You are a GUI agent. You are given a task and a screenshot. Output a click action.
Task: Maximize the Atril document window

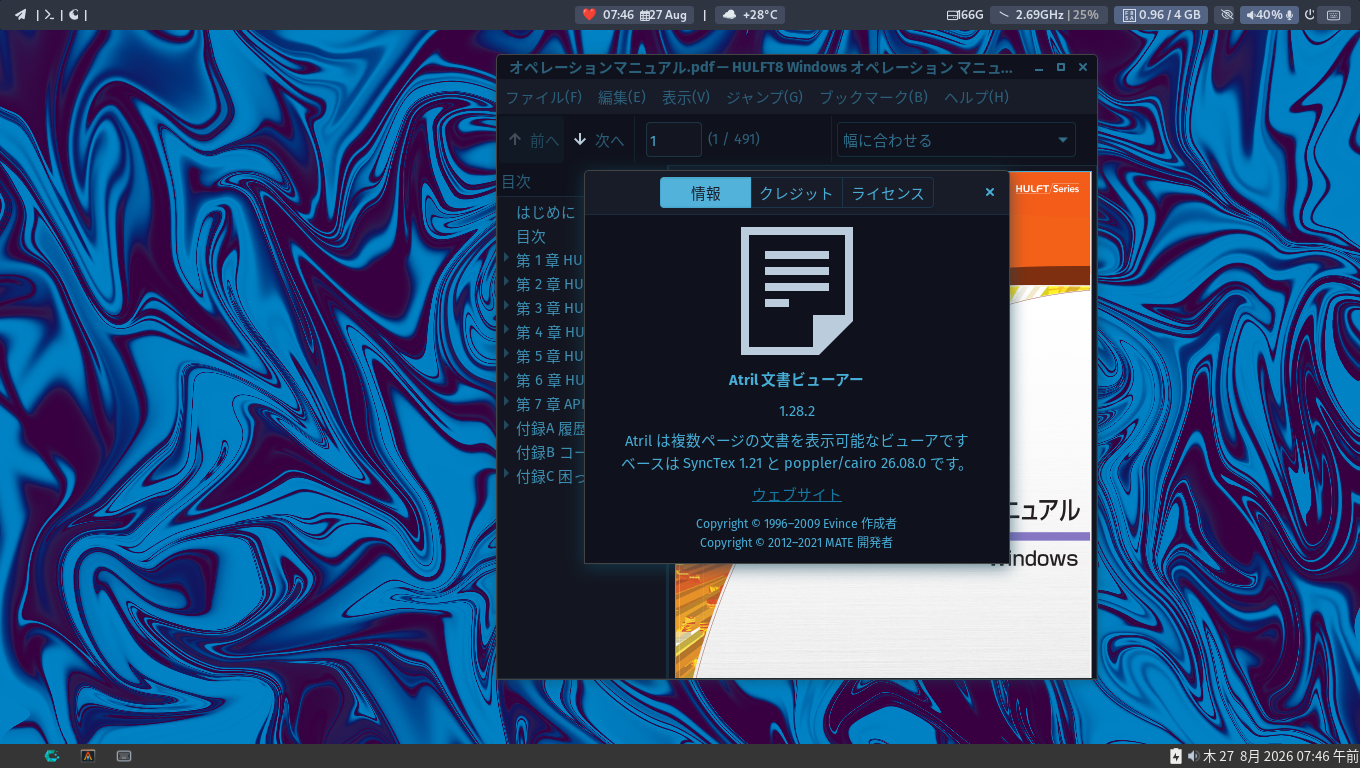pos(1061,67)
